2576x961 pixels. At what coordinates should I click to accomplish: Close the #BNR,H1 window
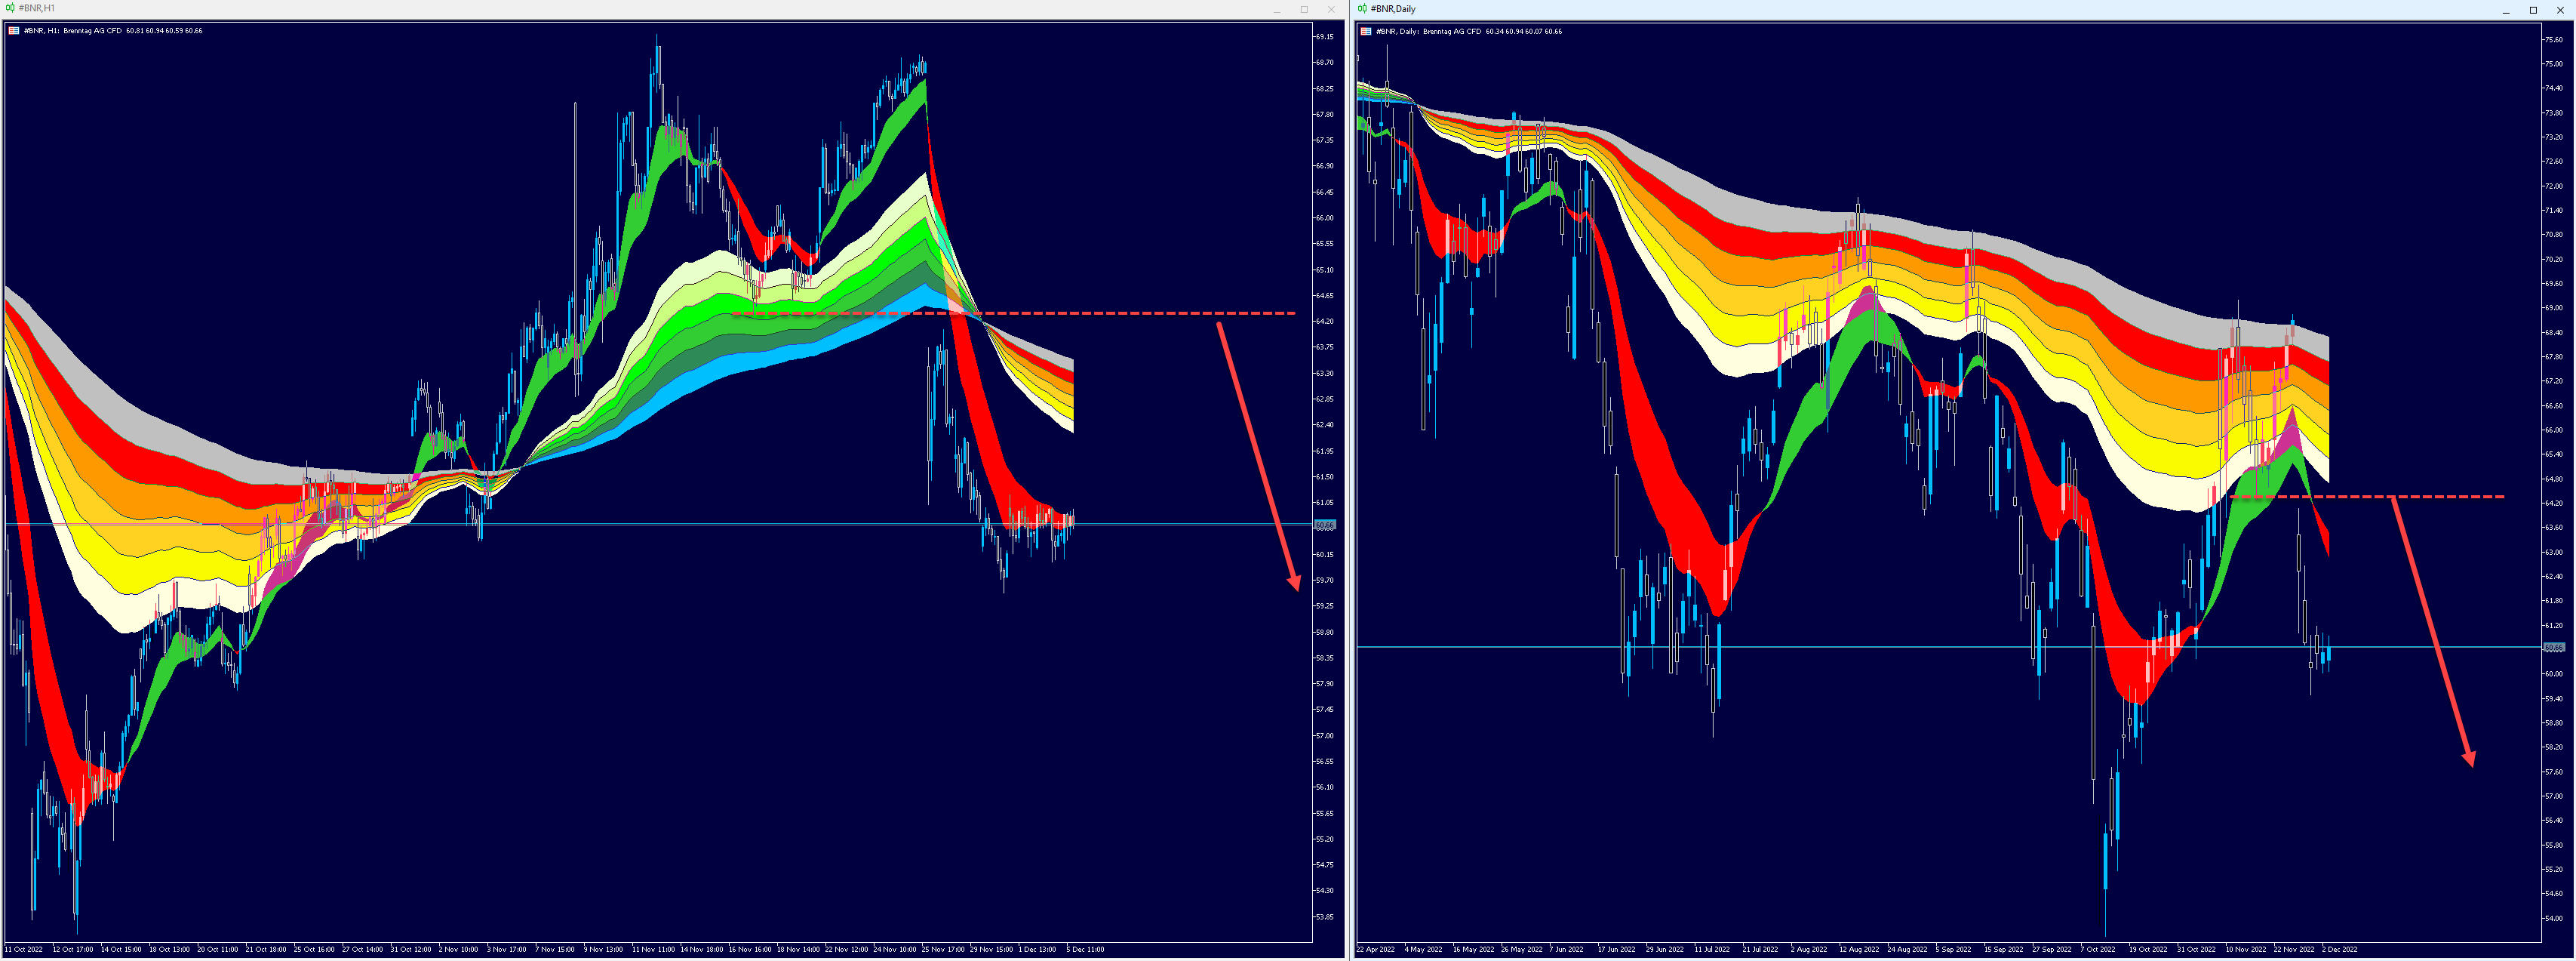[1331, 9]
